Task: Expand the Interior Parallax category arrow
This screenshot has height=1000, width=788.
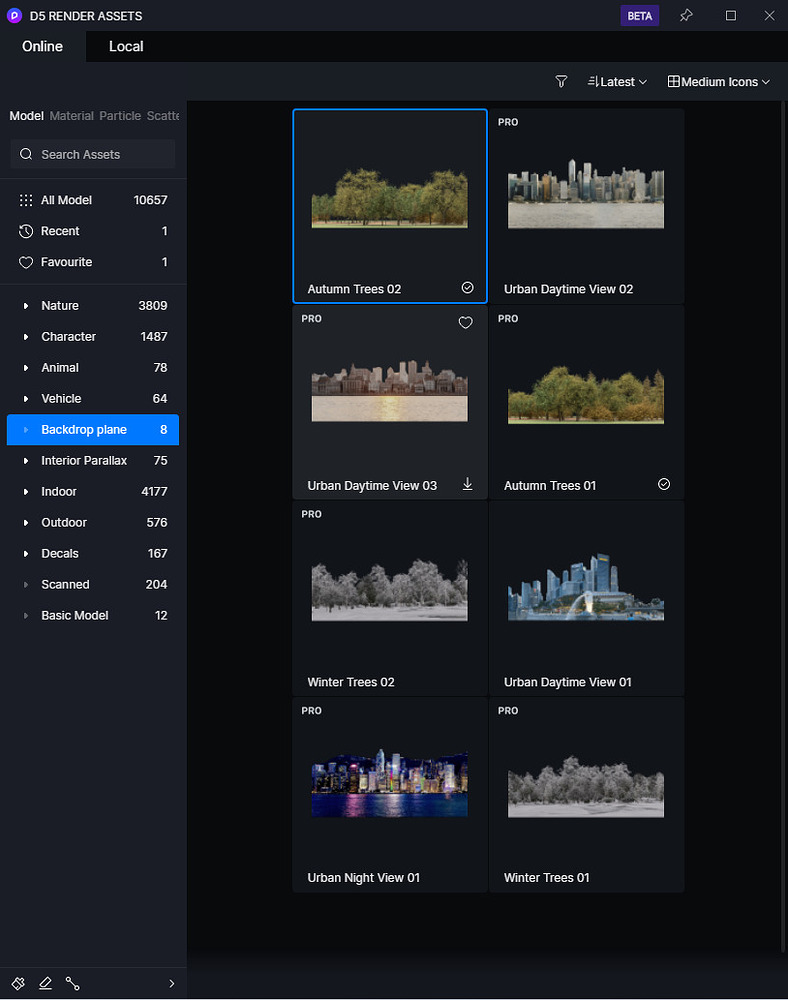Action: [26, 461]
